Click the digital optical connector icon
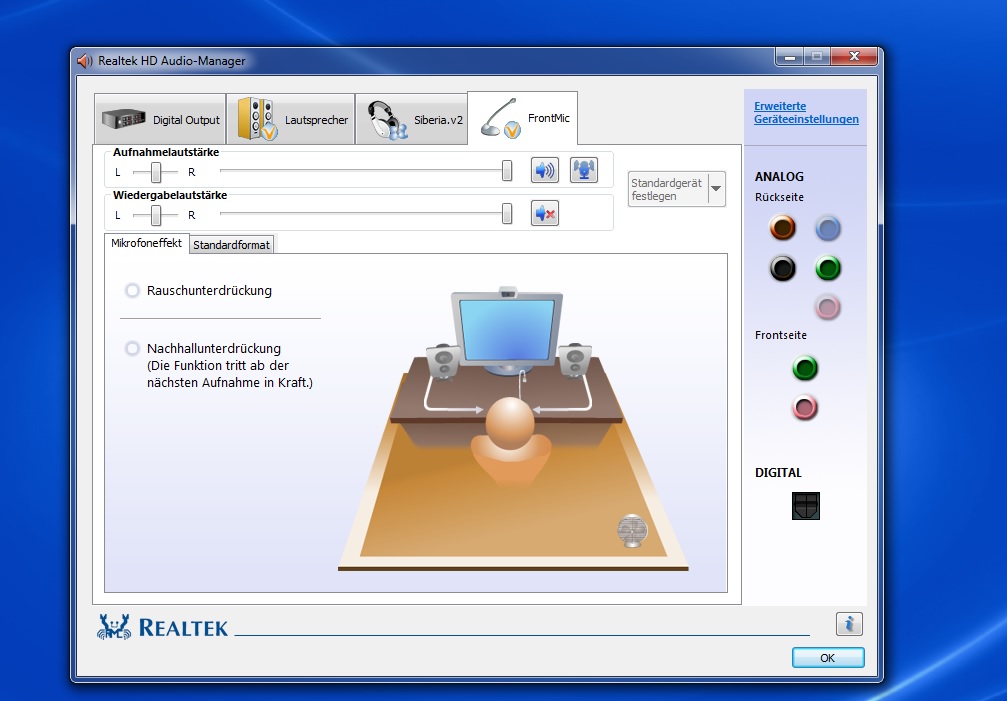Image resolution: width=1007 pixels, height=701 pixels. (806, 506)
